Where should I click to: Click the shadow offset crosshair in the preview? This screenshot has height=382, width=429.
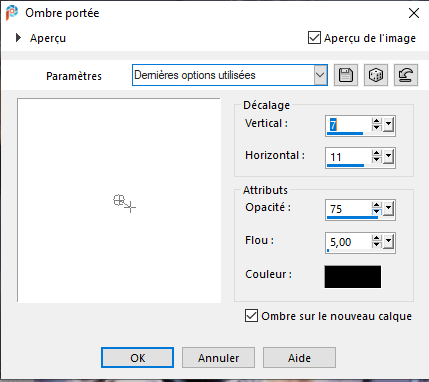tap(131, 207)
